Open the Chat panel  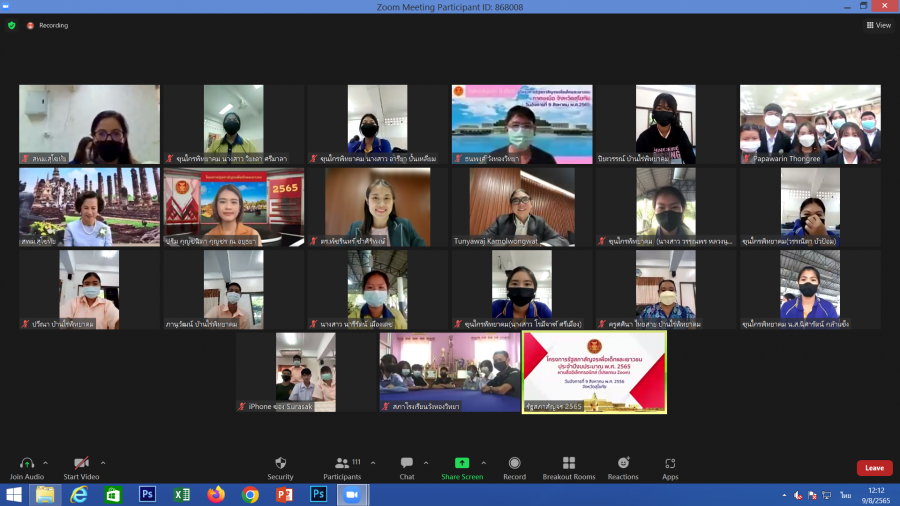(x=406, y=464)
